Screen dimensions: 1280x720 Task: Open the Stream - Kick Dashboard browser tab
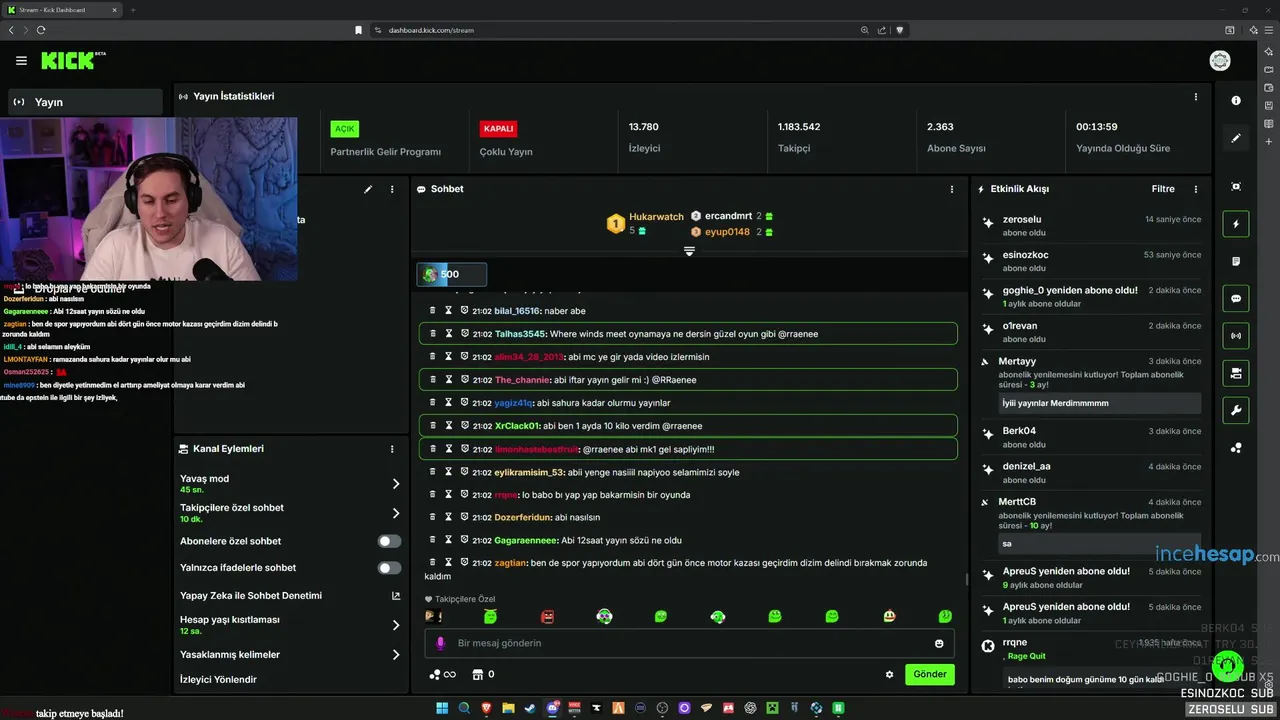pyautogui.click(x=62, y=10)
